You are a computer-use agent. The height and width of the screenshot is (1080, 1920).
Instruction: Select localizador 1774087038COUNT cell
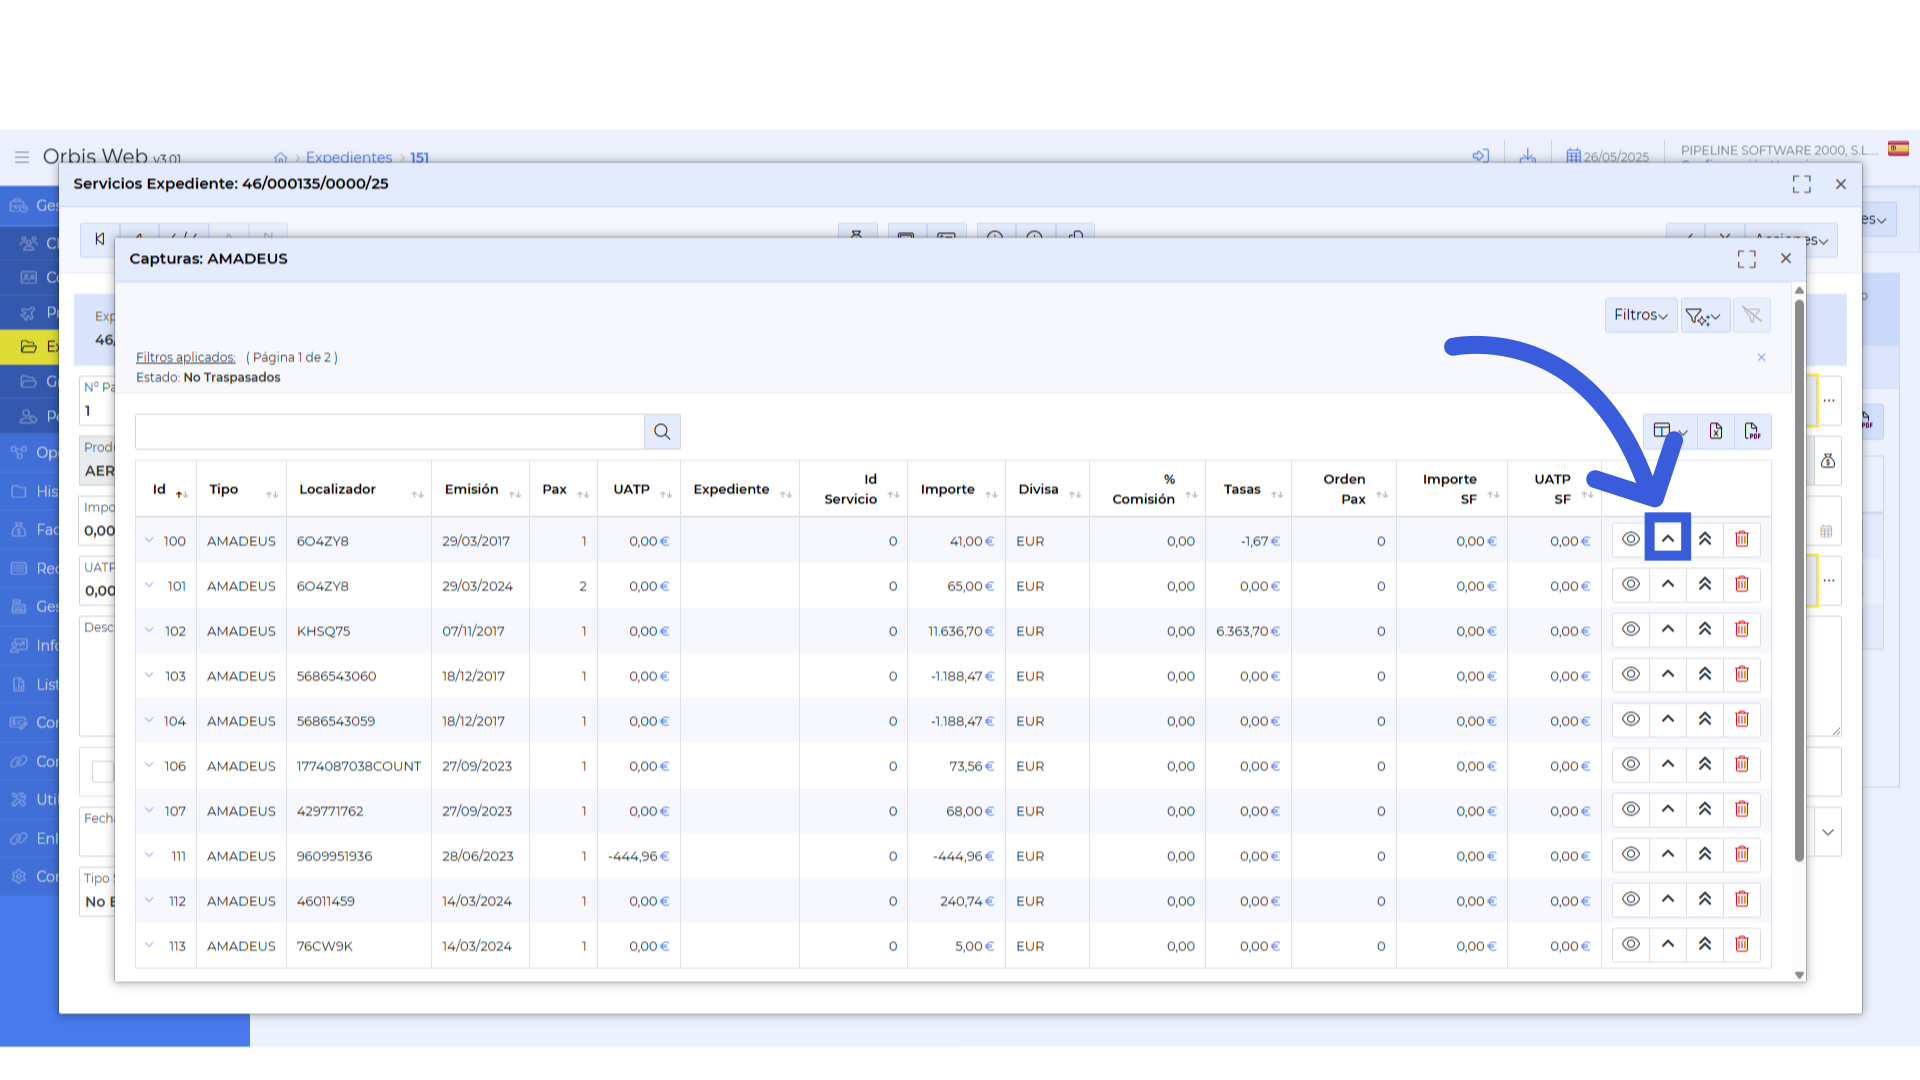coord(359,766)
